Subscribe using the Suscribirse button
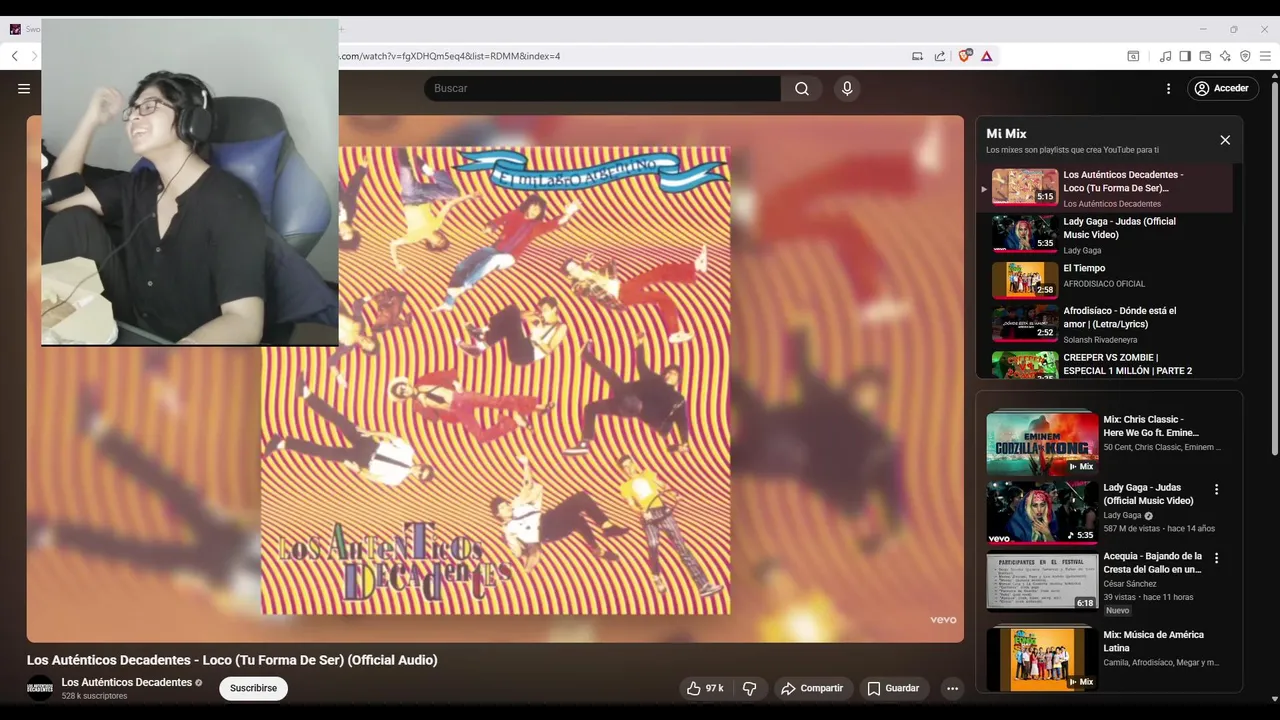The image size is (1280, 720). pyautogui.click(x=253, y=688)
